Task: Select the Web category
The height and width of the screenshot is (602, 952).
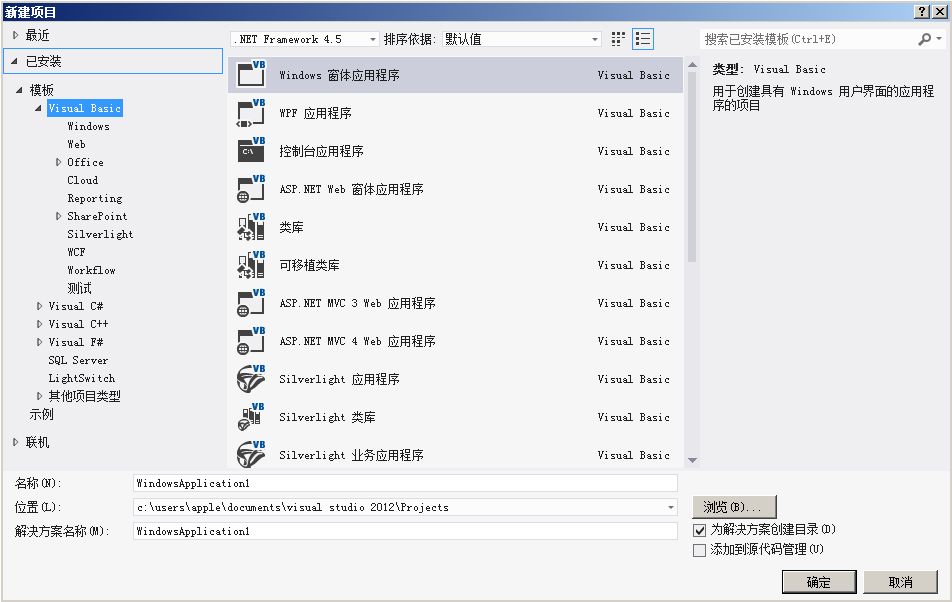Action: (76, 144)
